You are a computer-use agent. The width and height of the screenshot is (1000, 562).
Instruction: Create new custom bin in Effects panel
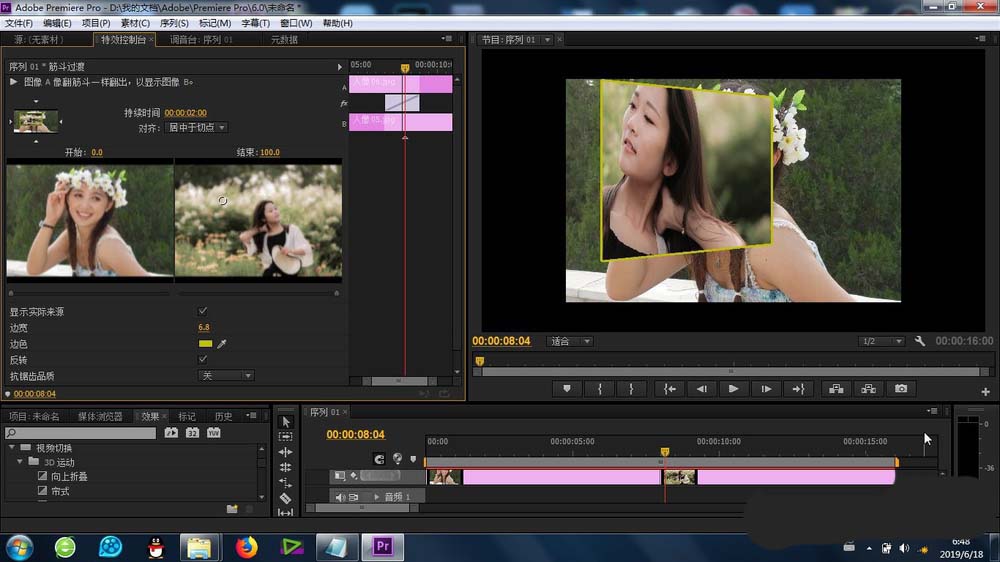coord(232,508)
